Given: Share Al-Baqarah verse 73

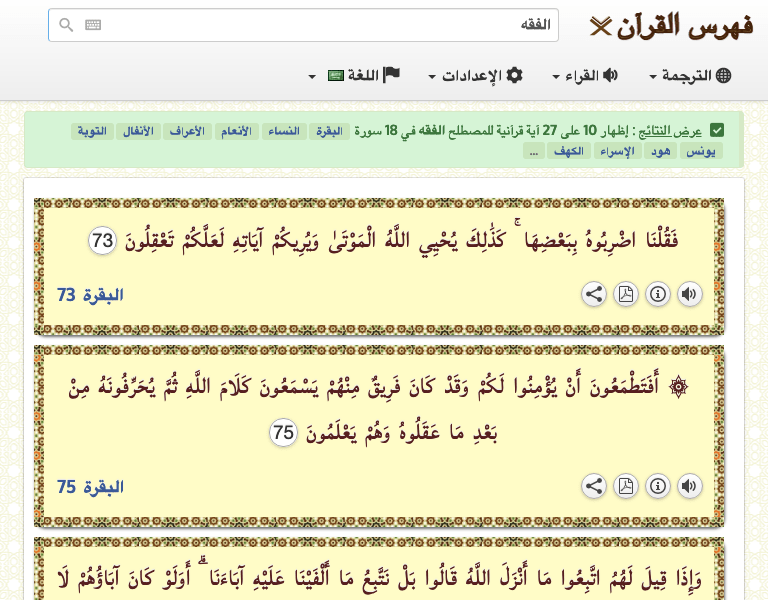Looking at the screenshot, I should pyautogui.click(x=594, y=294).
